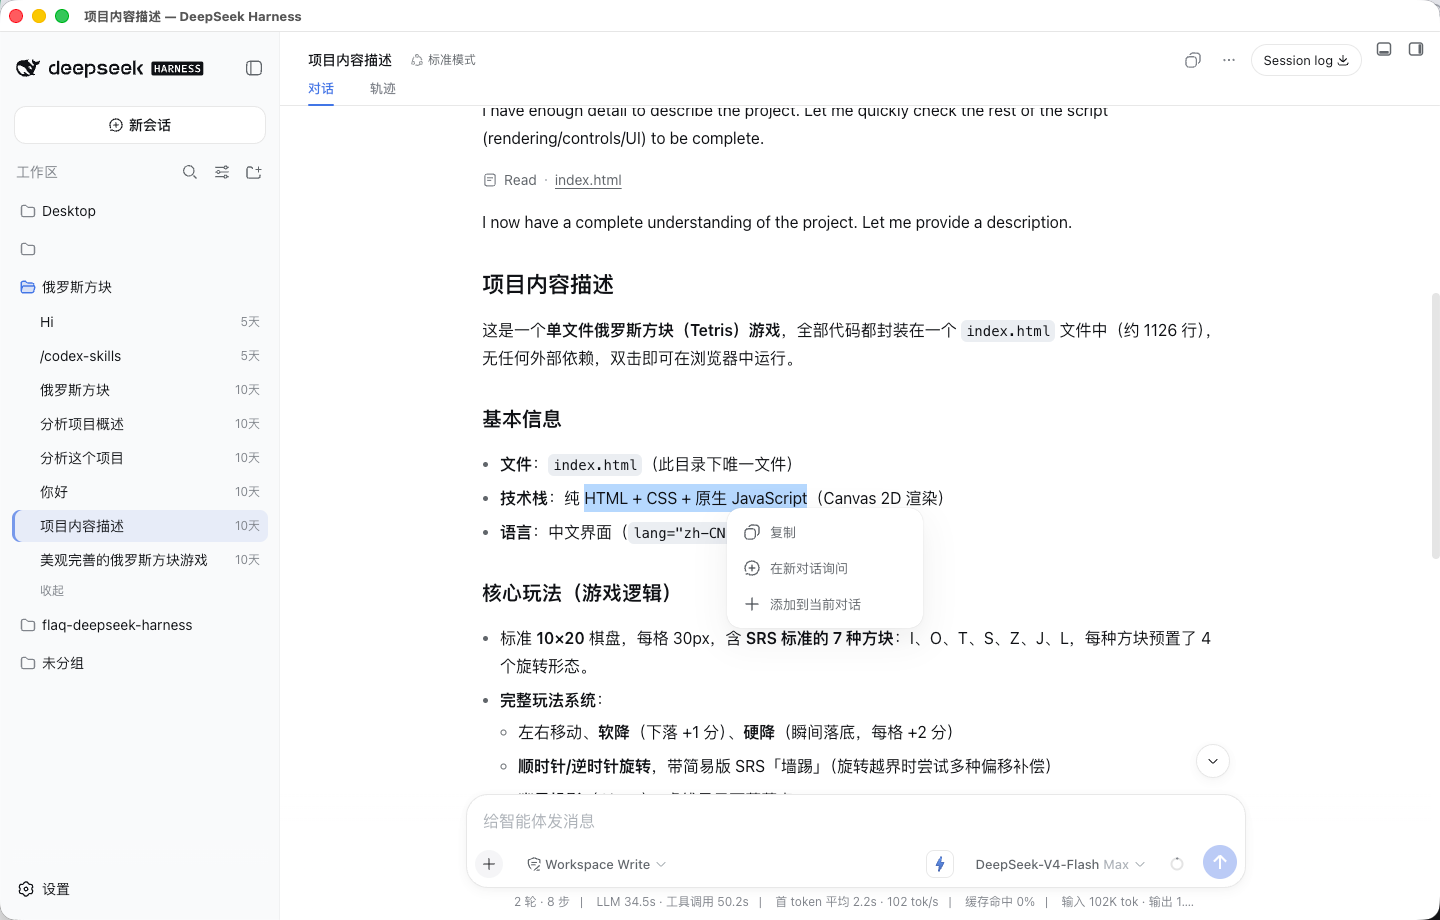Toggle the right side panel icon
1440x920 pixels.
(1416, 49)
